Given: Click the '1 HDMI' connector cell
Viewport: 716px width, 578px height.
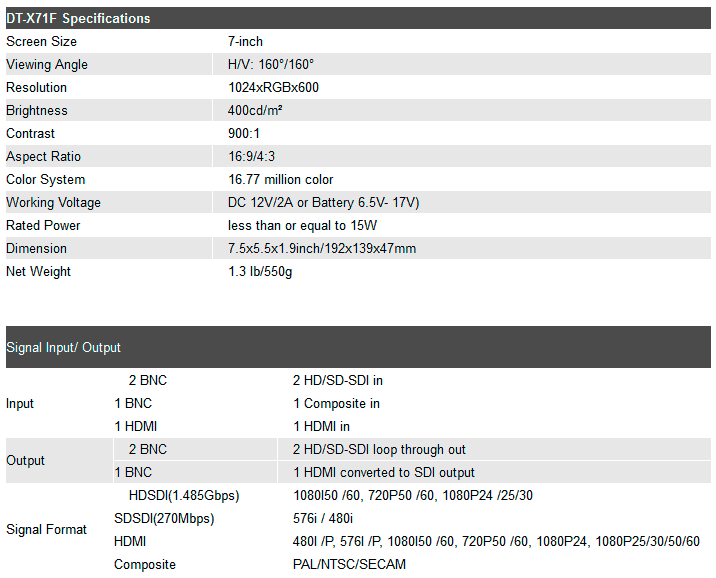Looking at the screenshot, I should (x=136, y=426).
